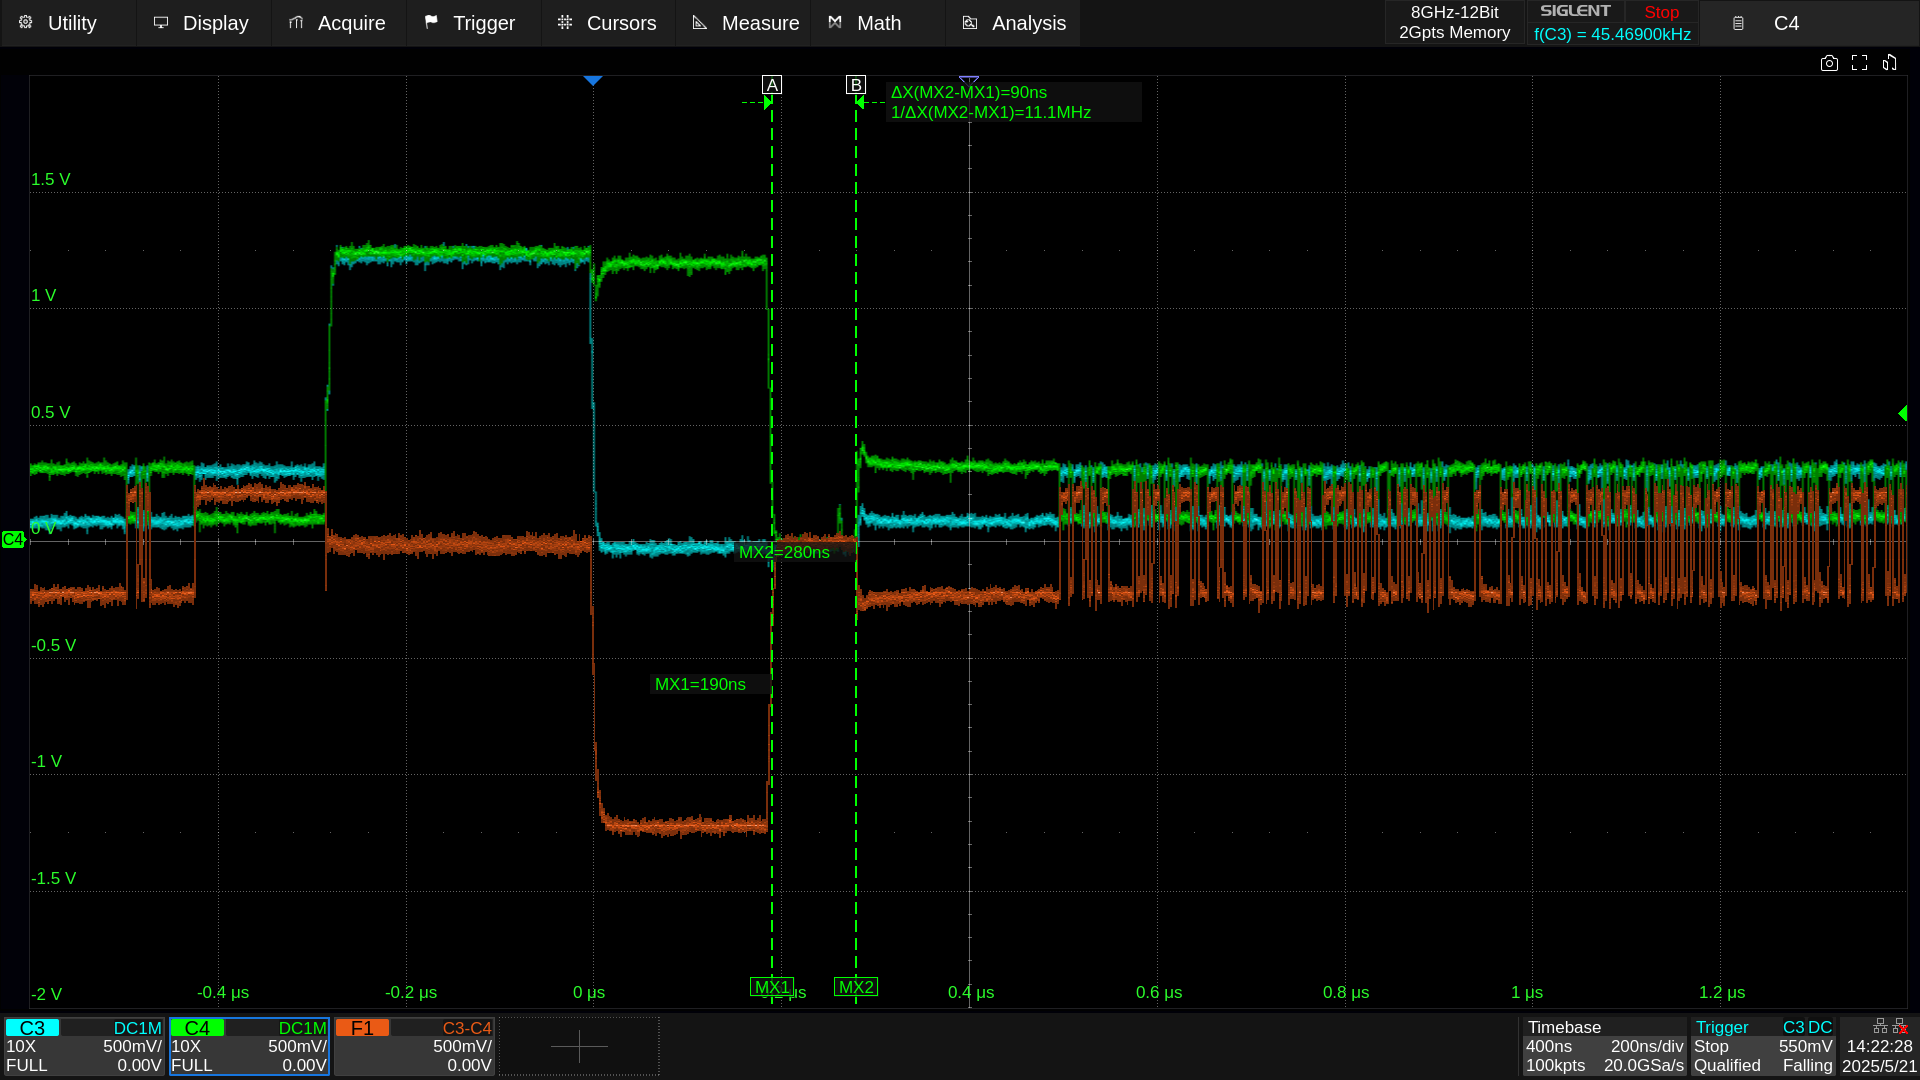Click the blue trigger position marker
Screen dimensions: 1920x1080
coord(592,81)
